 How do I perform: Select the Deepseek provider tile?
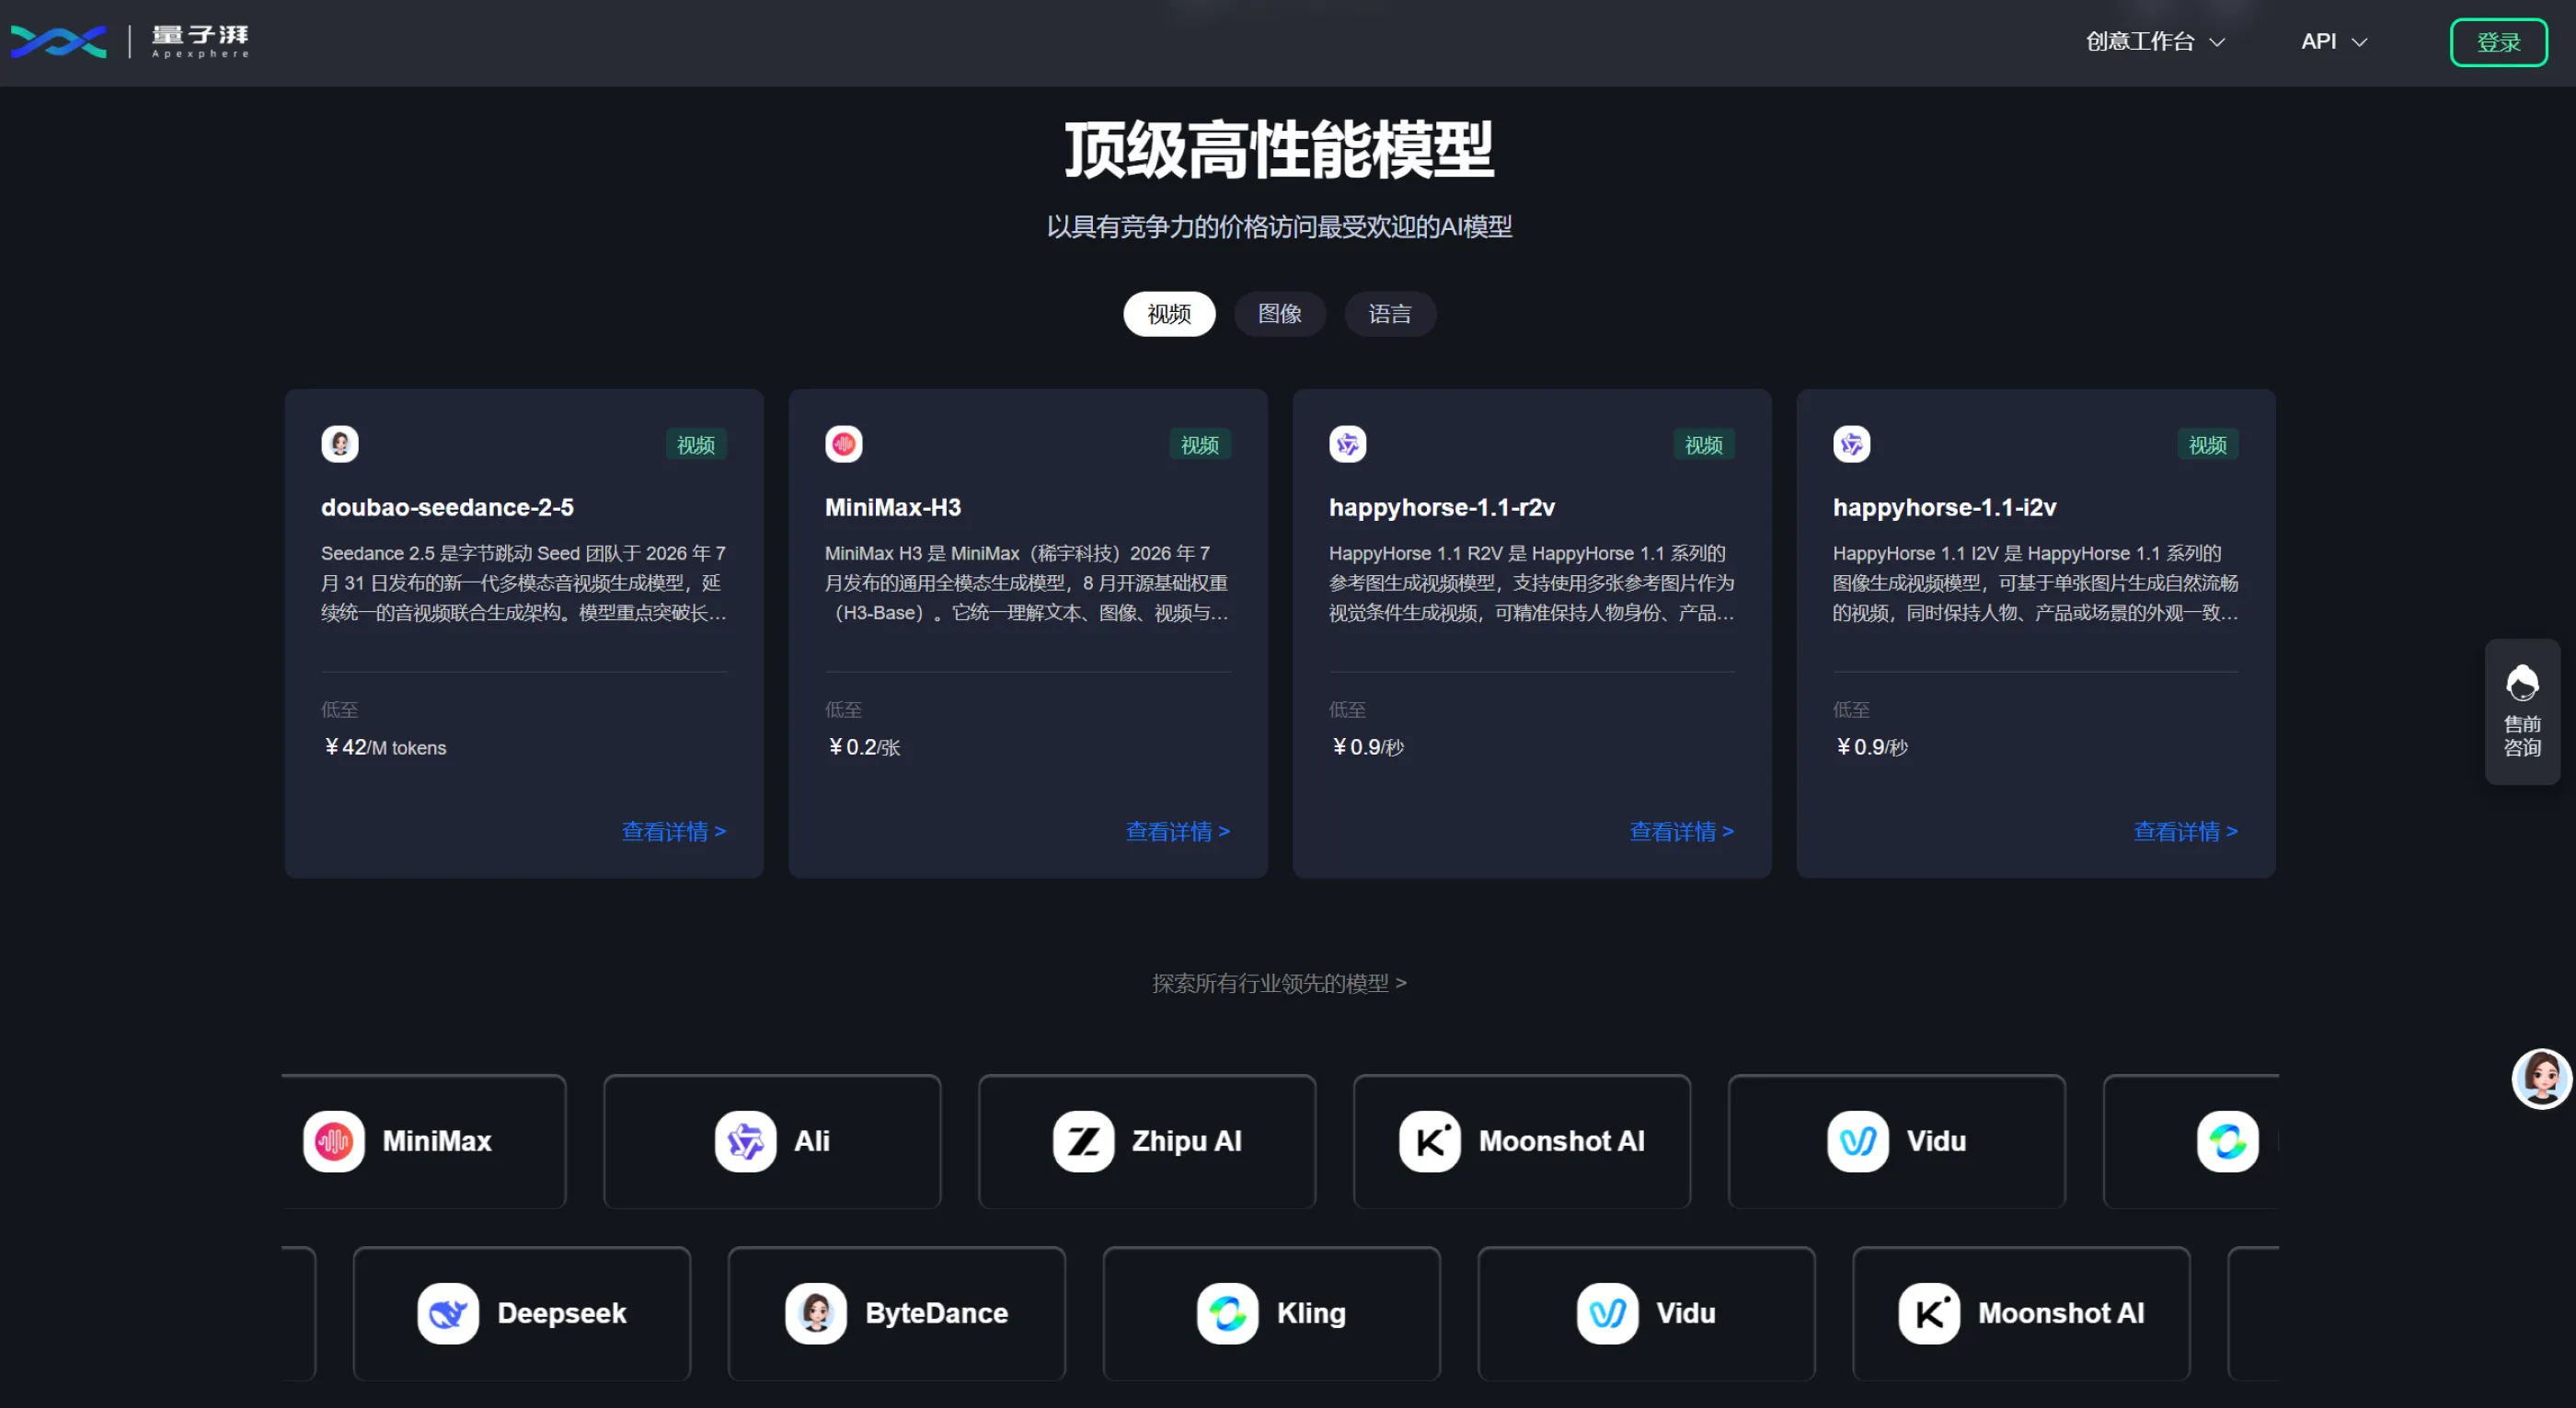coord(522,1313)
